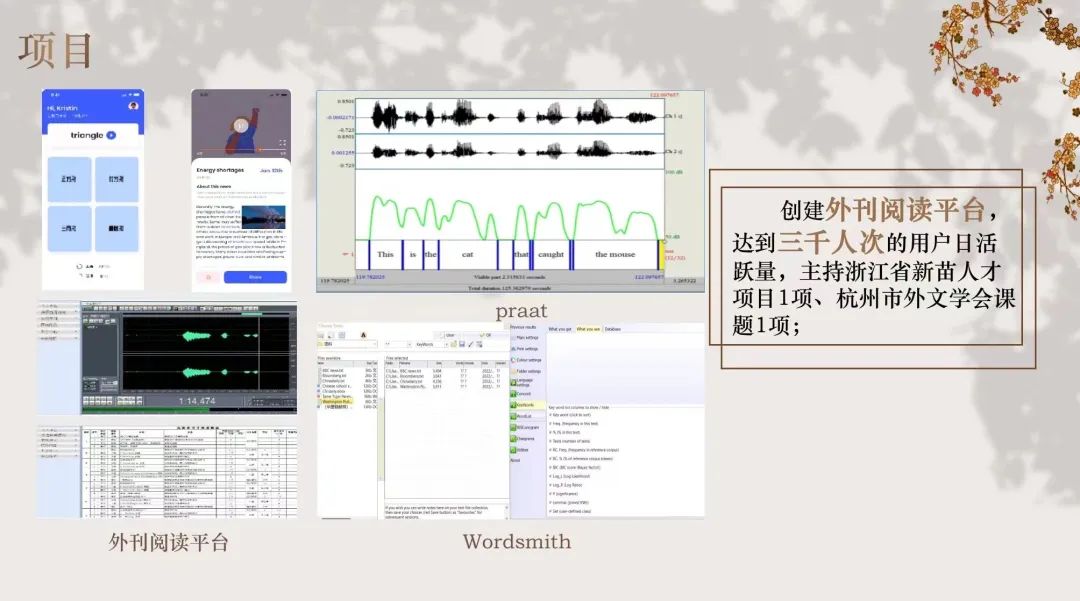Click the OK button in the file chooser

pos(488,335)
